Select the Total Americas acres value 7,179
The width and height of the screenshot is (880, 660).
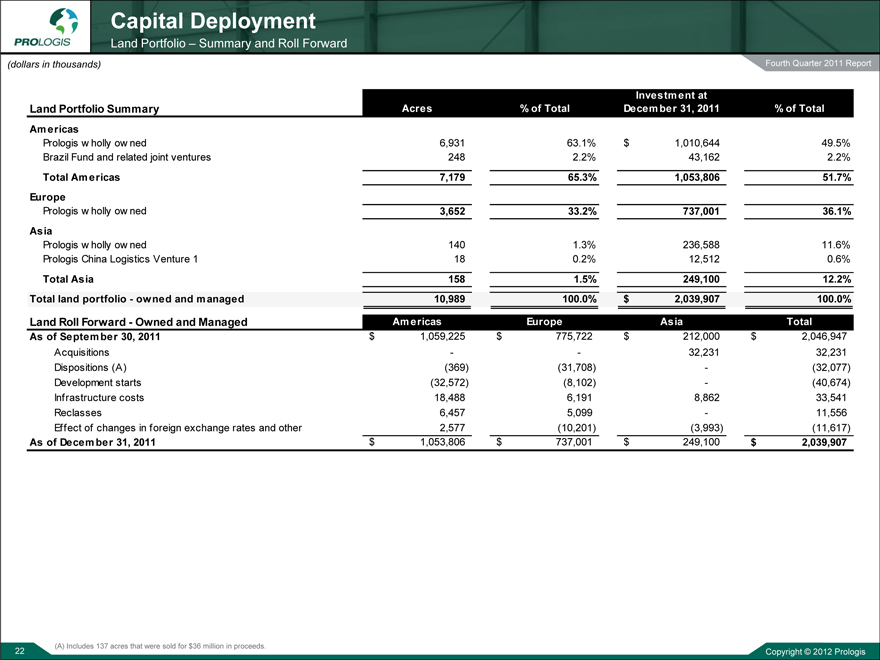(x=449, y=177)
